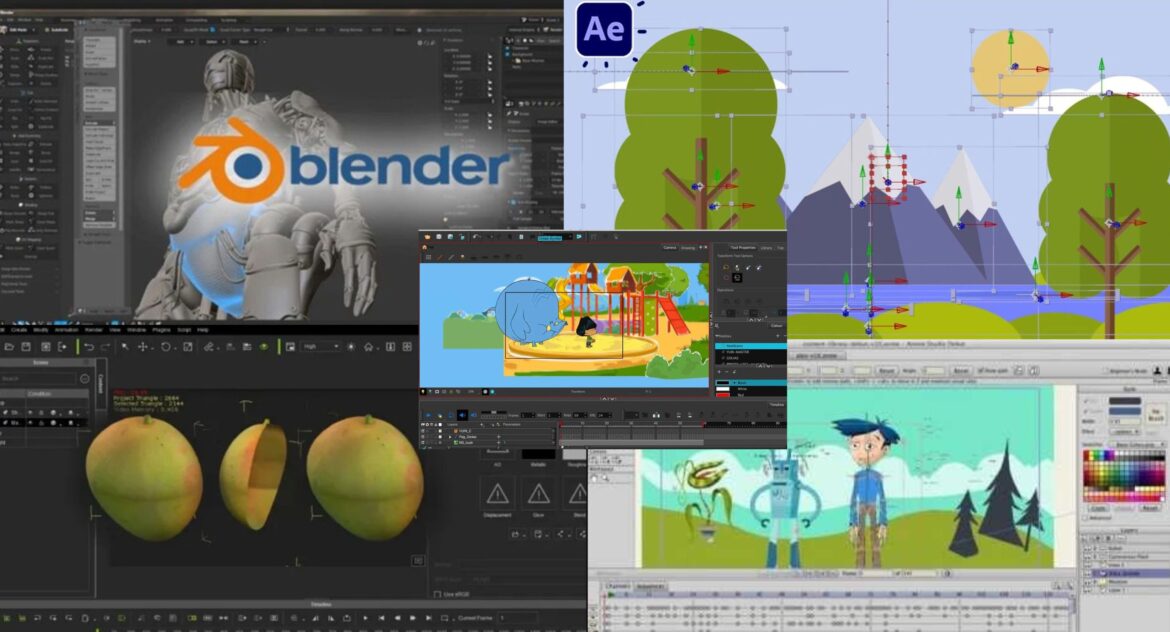Click the Displacement warning texture slot

pos(497,492)
